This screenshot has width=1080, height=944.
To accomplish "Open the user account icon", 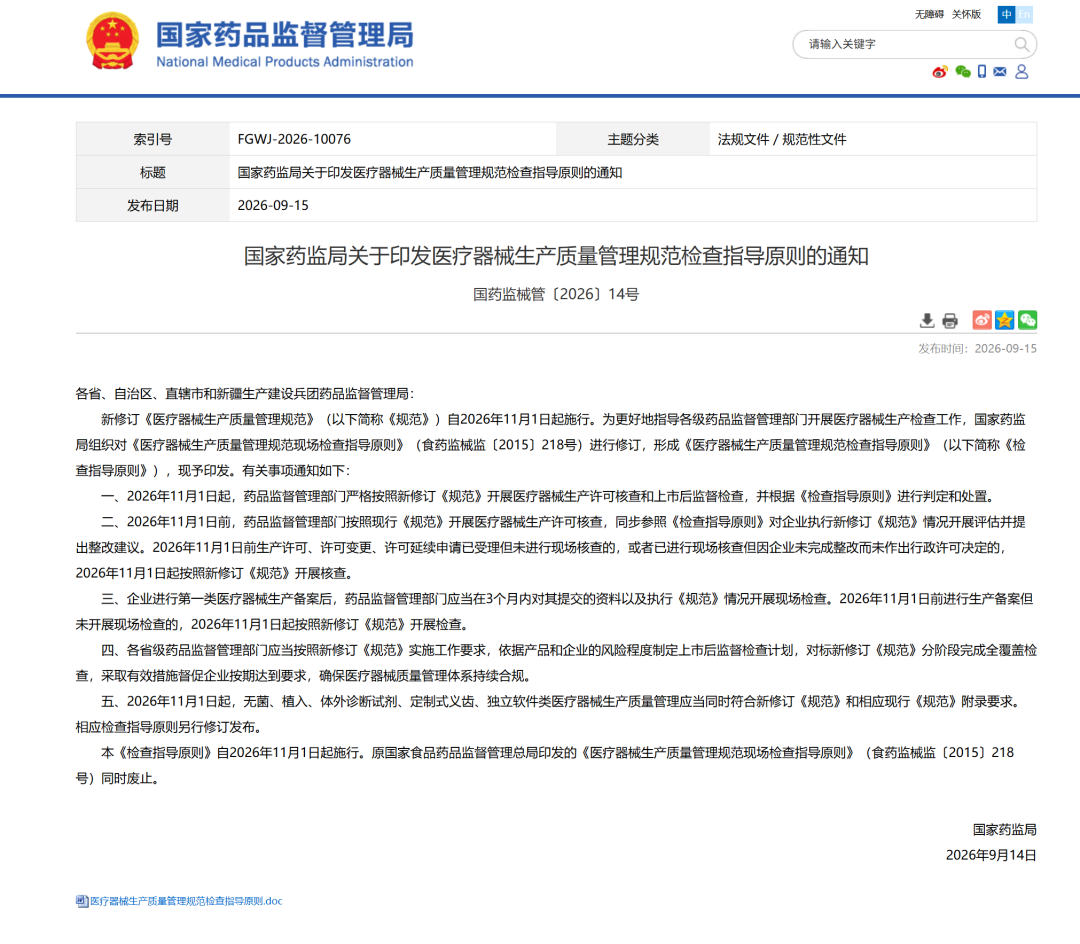I will tap(1022, 72).
